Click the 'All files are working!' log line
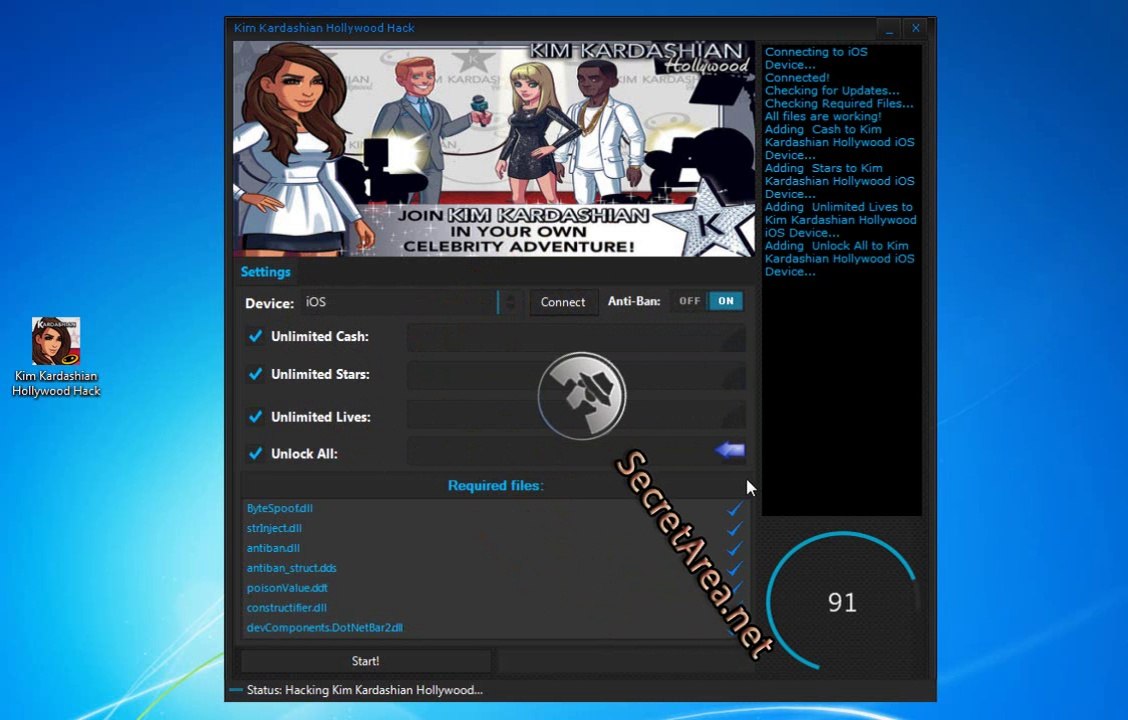This screenshot has height=720, width=1128. [x=823, y=117]
